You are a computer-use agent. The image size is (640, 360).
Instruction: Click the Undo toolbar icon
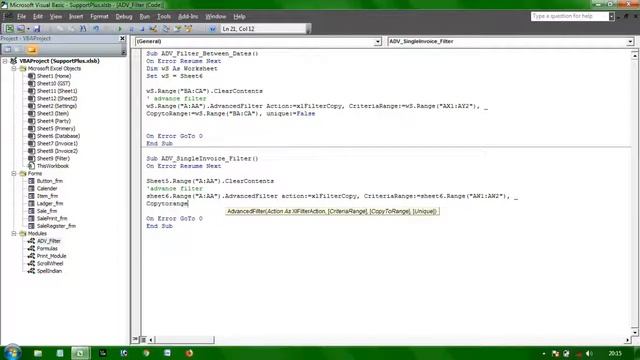coord(96,29)
